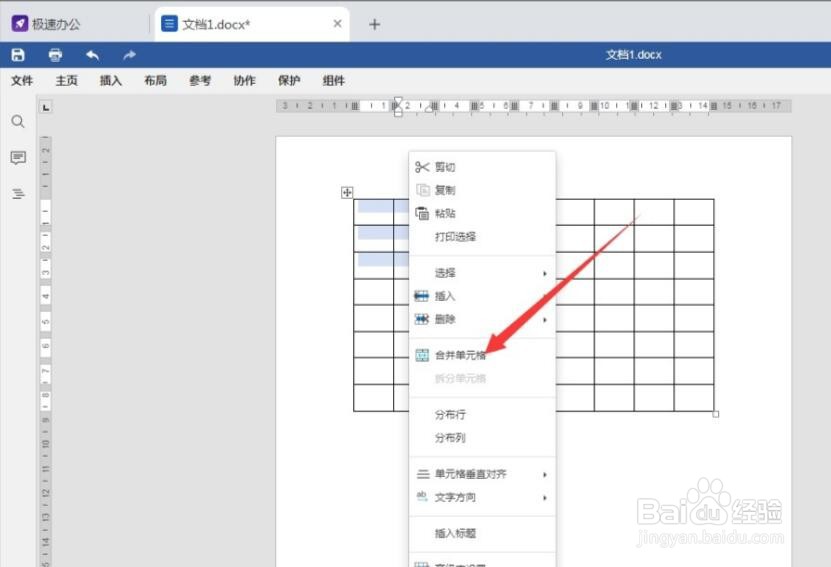This screenshot has height=567, width=831.
Task: Close the 文档1.docx tab
Action: click(337, 24)
